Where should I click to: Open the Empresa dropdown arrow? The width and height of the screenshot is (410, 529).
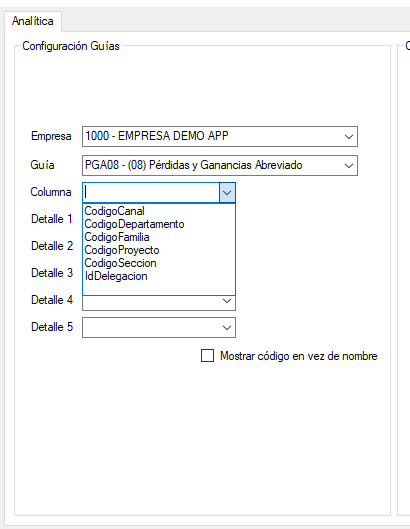[x=349, y=137]
